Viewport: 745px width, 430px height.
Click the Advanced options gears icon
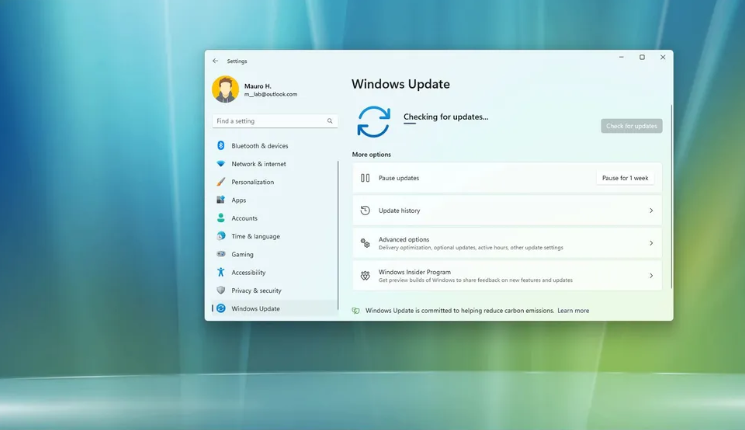(365, 243)
